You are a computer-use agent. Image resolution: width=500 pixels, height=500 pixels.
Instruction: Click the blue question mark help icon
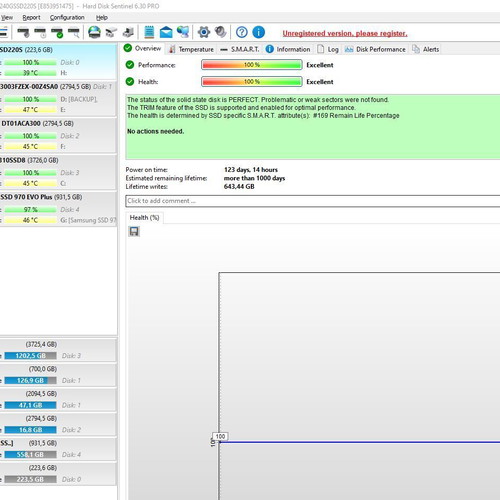click(242, 32)
